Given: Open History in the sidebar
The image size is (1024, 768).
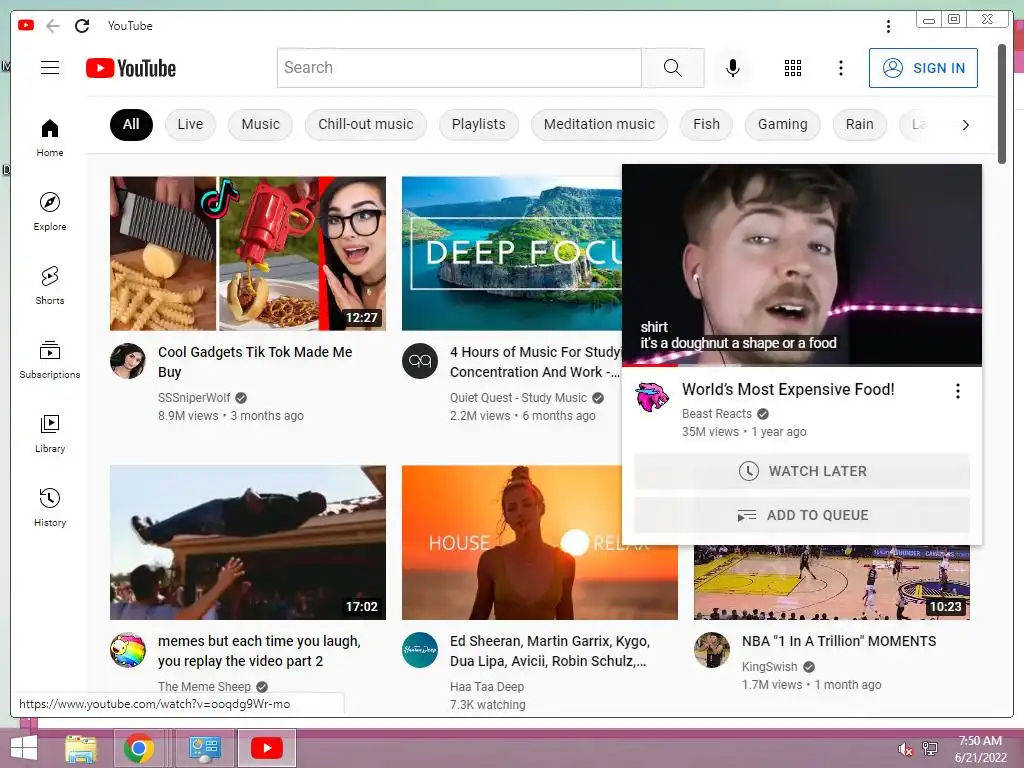Looking at the screenshot, I should pos(50,507).
